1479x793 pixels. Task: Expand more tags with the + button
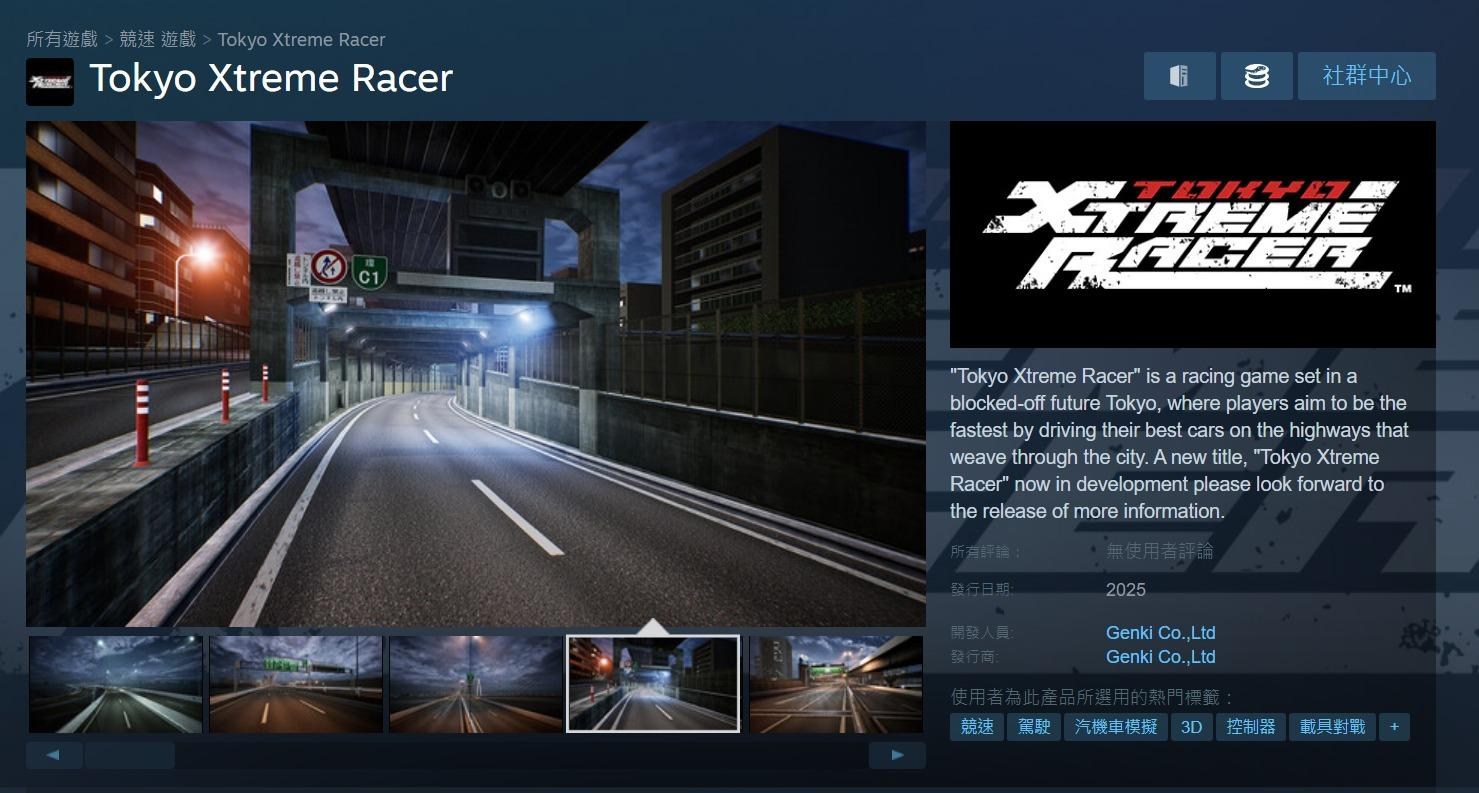click(x=1394, y=727)
